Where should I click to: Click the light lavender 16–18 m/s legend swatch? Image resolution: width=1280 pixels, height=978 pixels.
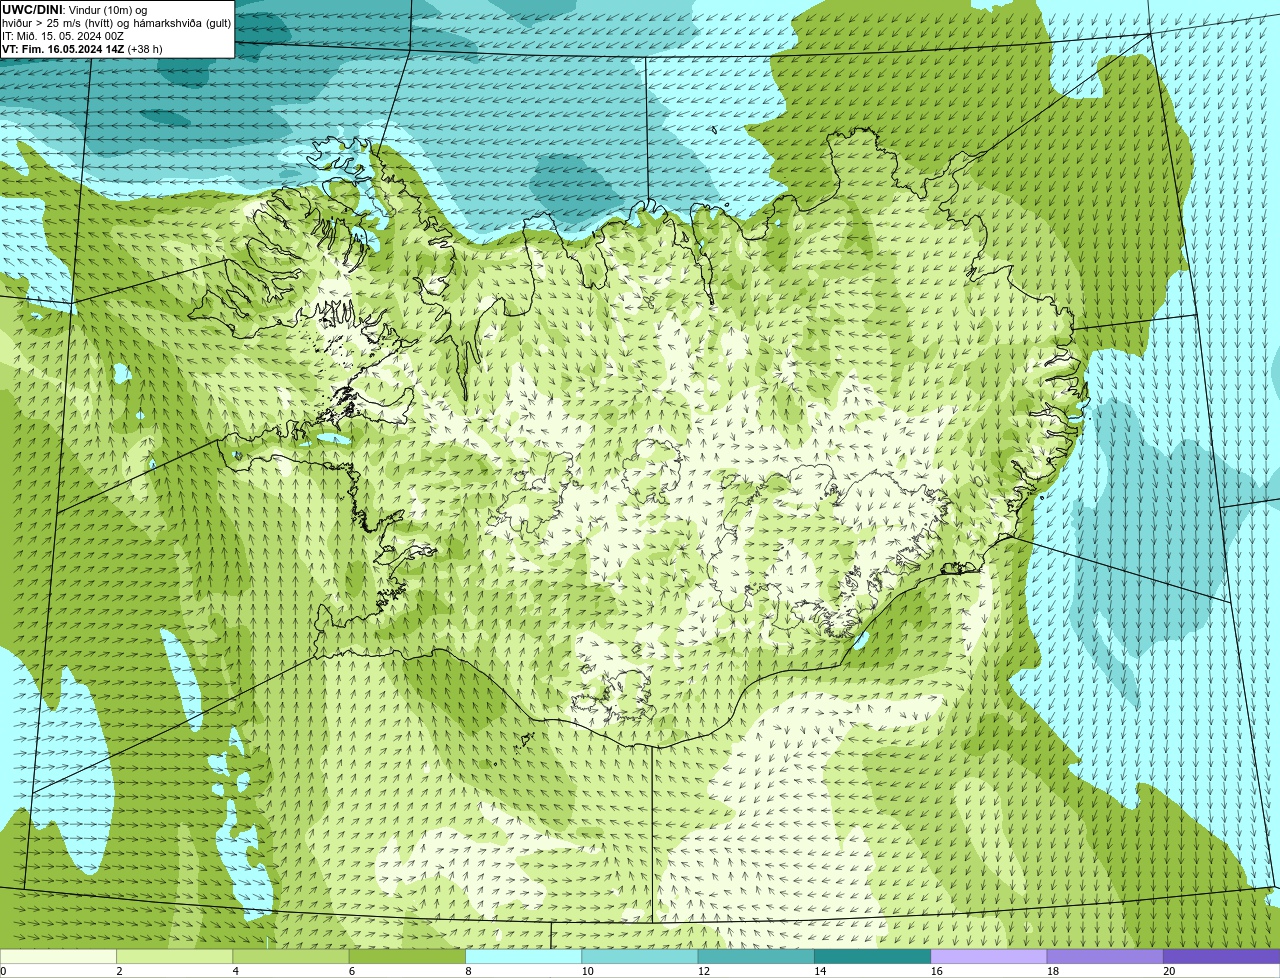[989, 956]
